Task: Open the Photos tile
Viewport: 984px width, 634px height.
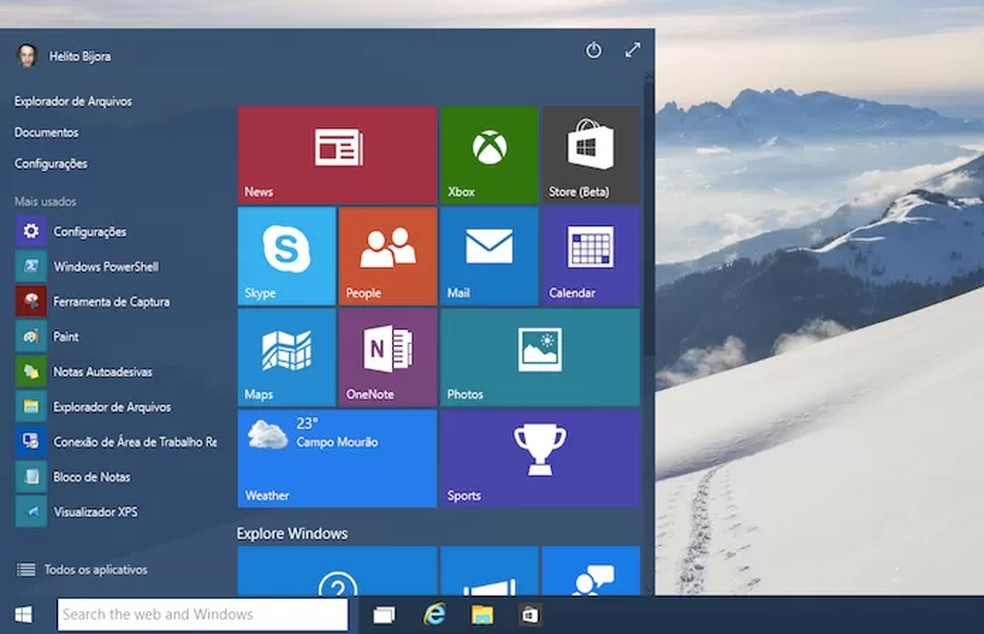Action: tap(540, 357)
